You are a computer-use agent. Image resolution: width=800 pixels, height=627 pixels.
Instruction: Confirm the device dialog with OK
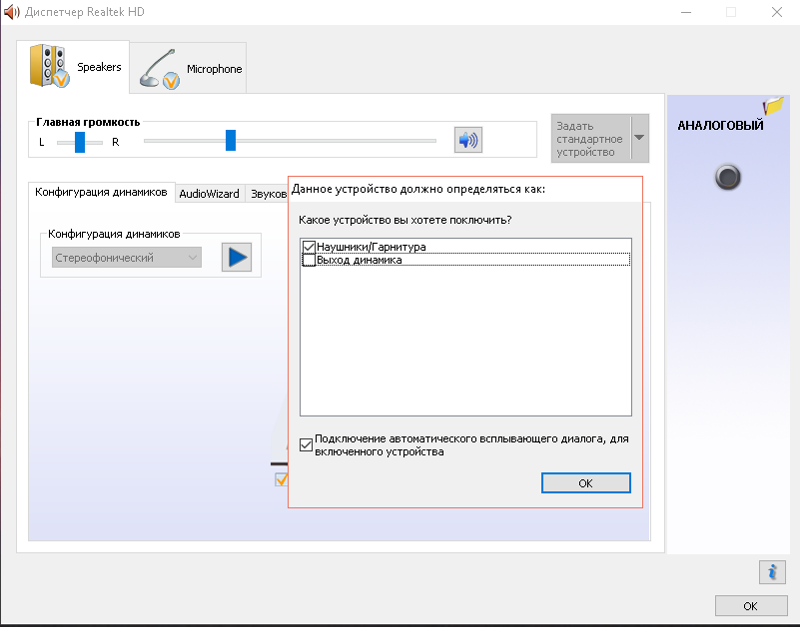[x=586, y=483]
